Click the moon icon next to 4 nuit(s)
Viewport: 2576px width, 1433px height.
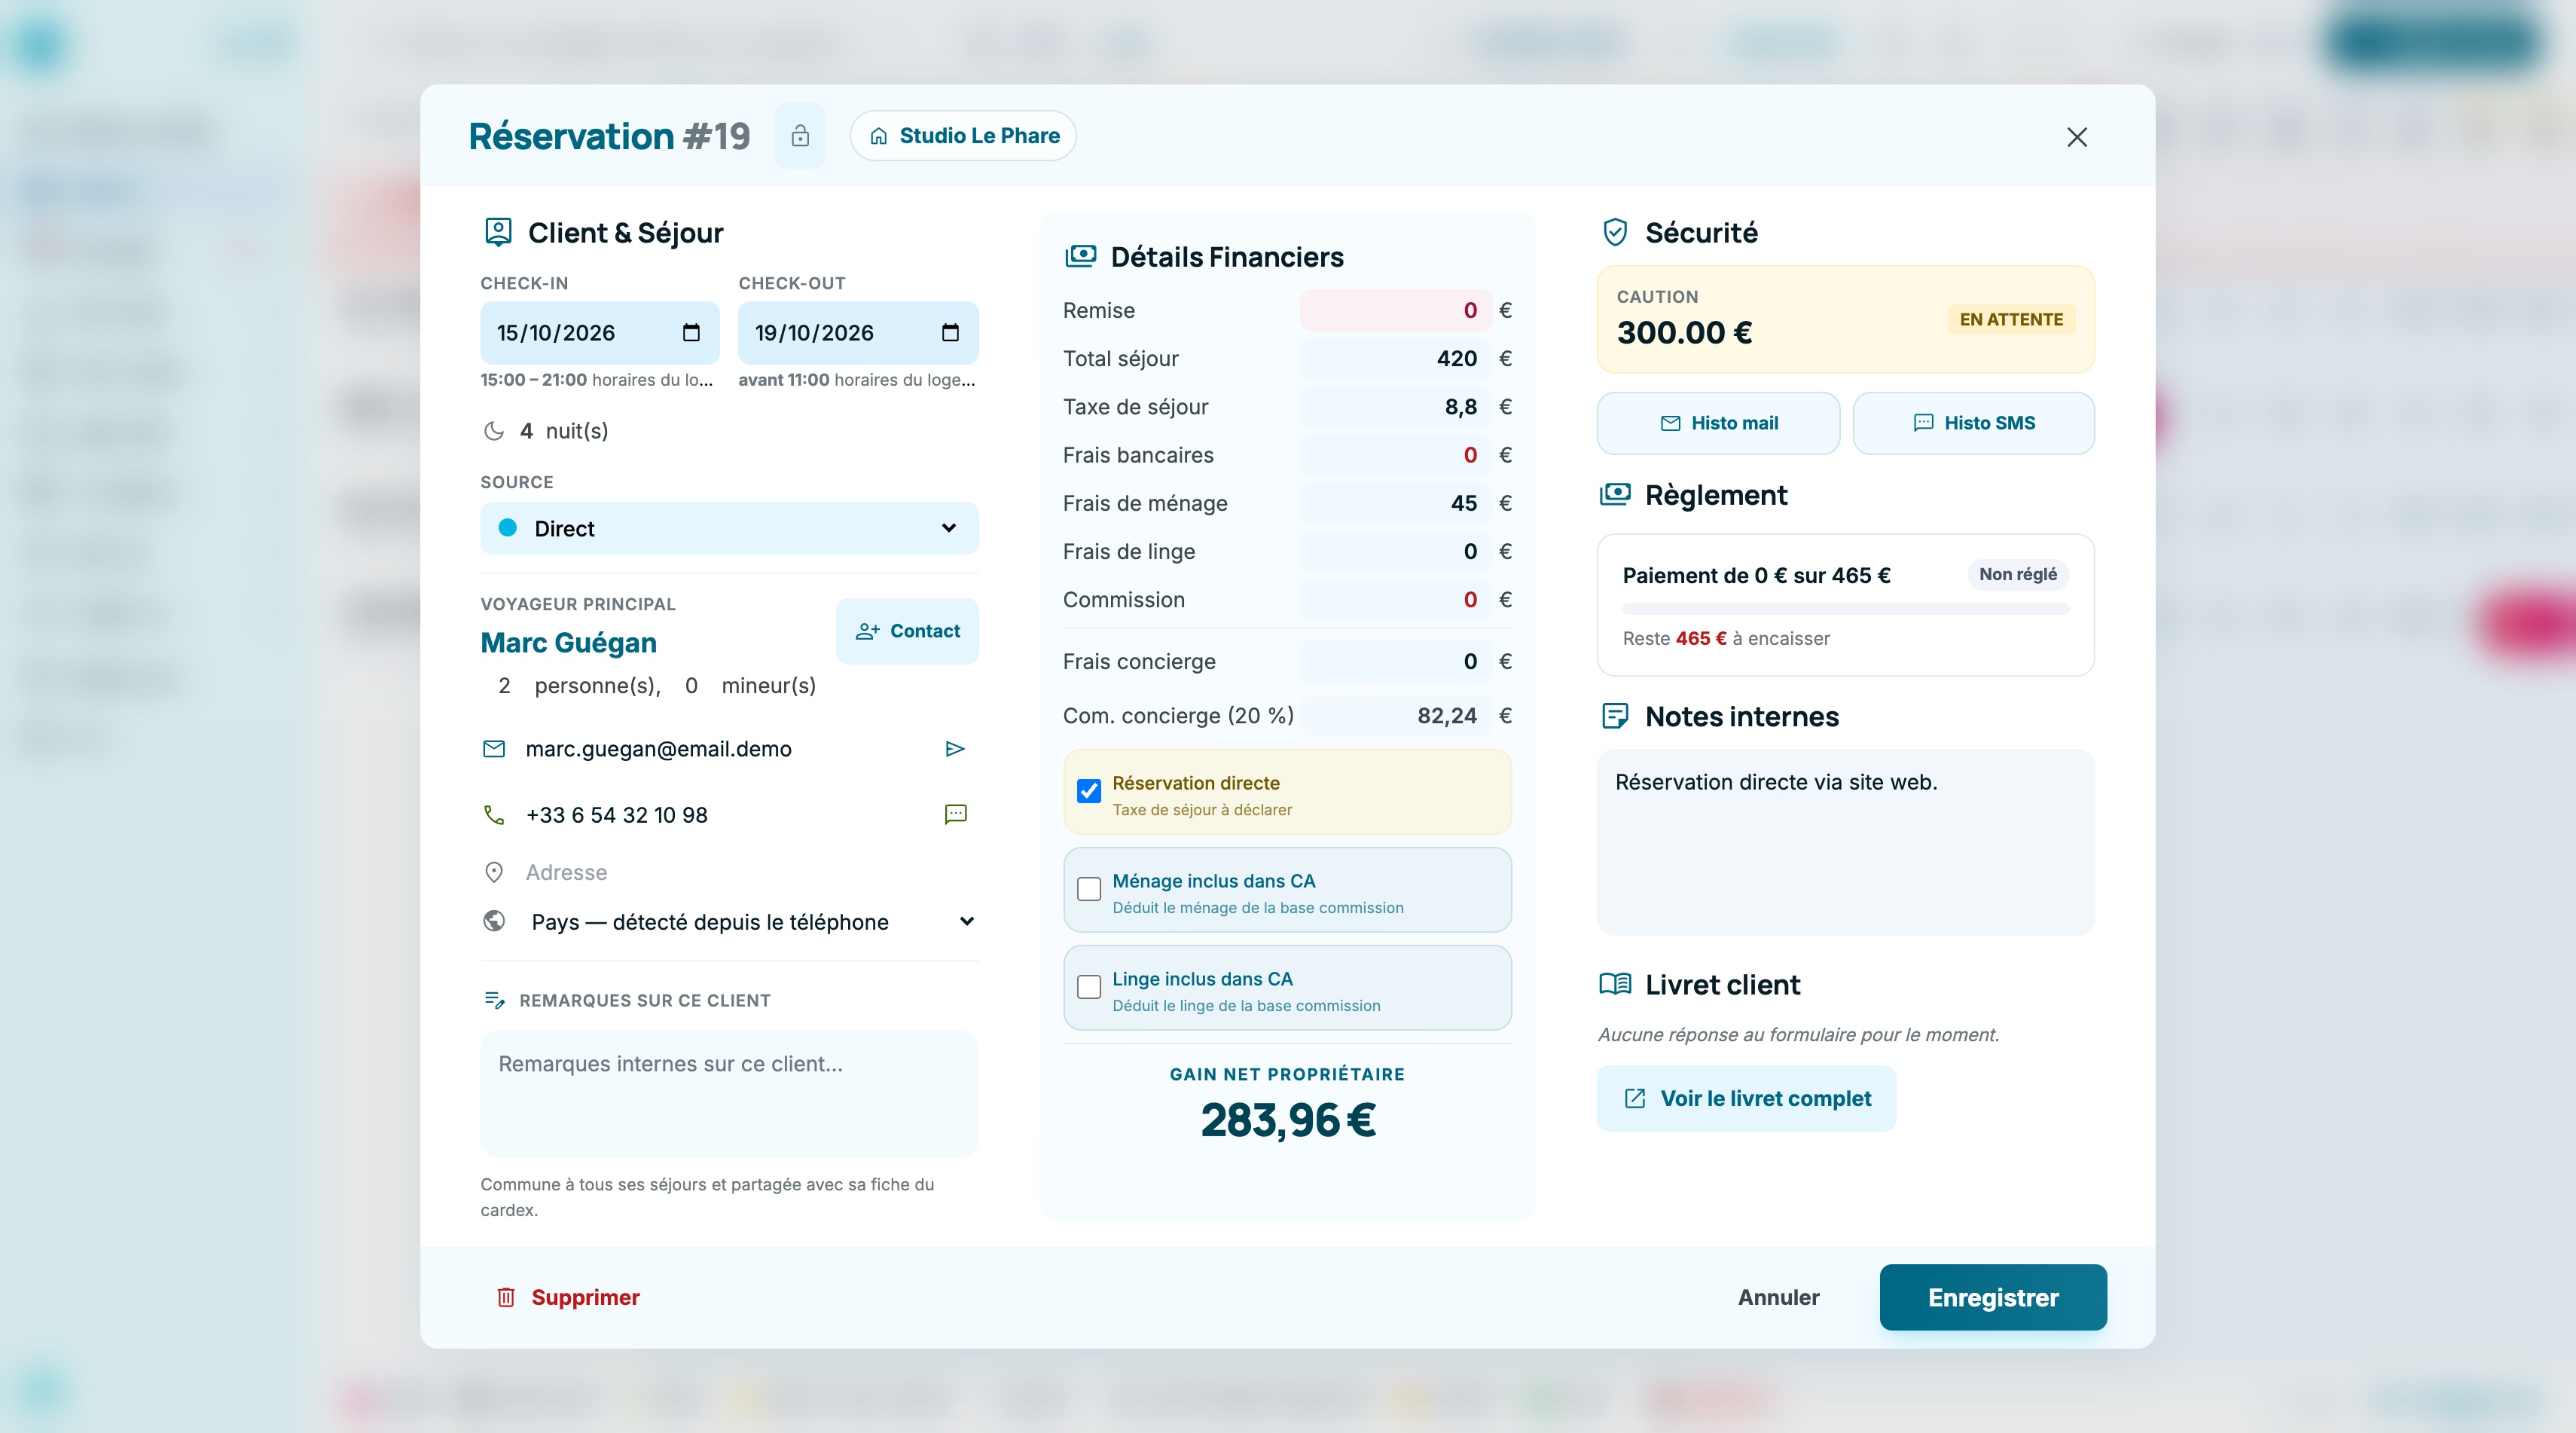tap(494, 431)
